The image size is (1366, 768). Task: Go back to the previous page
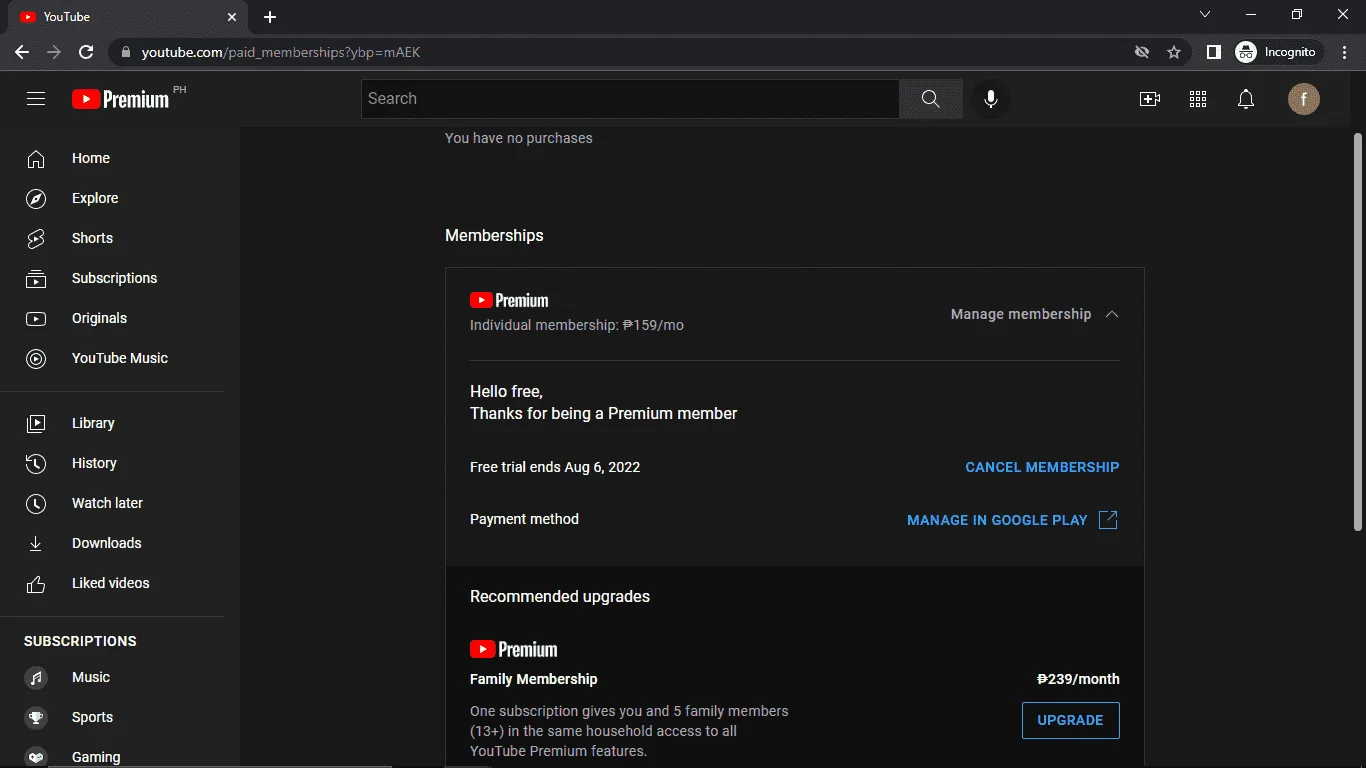[22, 52]
